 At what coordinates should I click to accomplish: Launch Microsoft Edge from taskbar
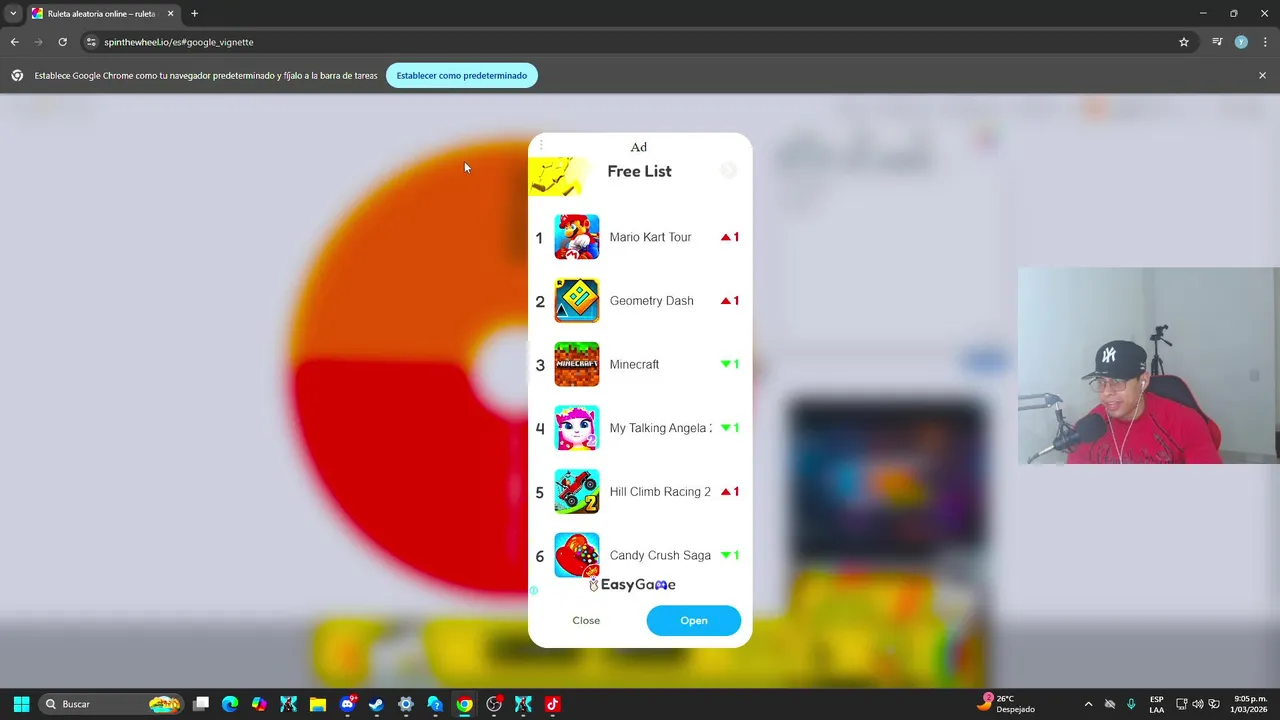coord(230,704)
